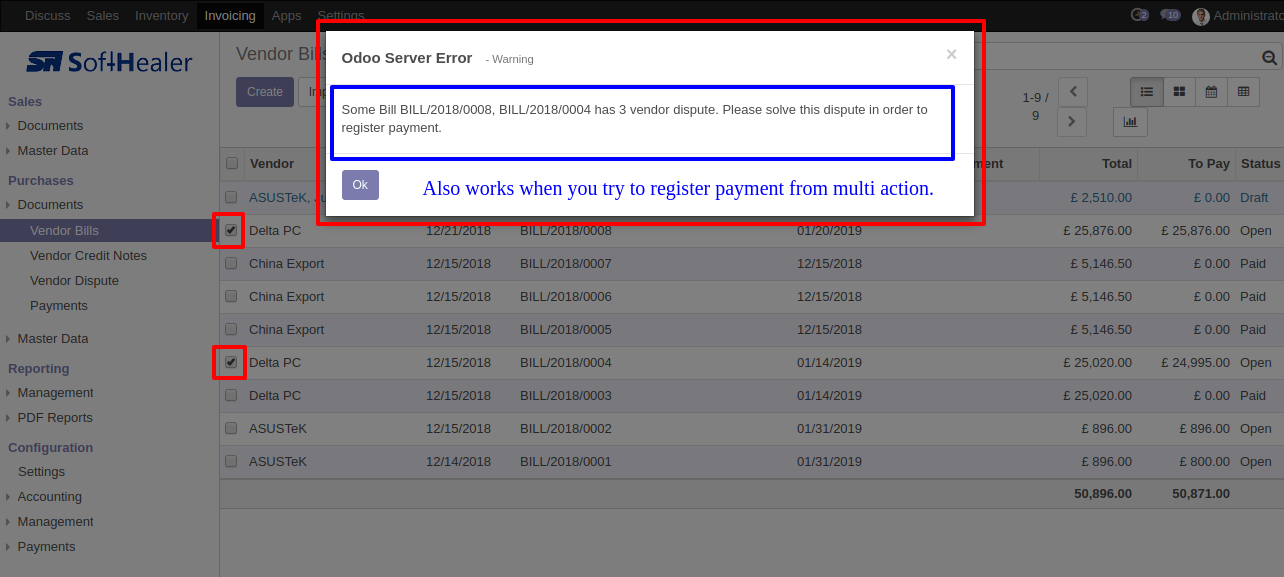The width and height of the screenshot is (1284, 577).
Task: Check the BILL/2018/0001 row checkbox
Action: (x=231, y=462)
